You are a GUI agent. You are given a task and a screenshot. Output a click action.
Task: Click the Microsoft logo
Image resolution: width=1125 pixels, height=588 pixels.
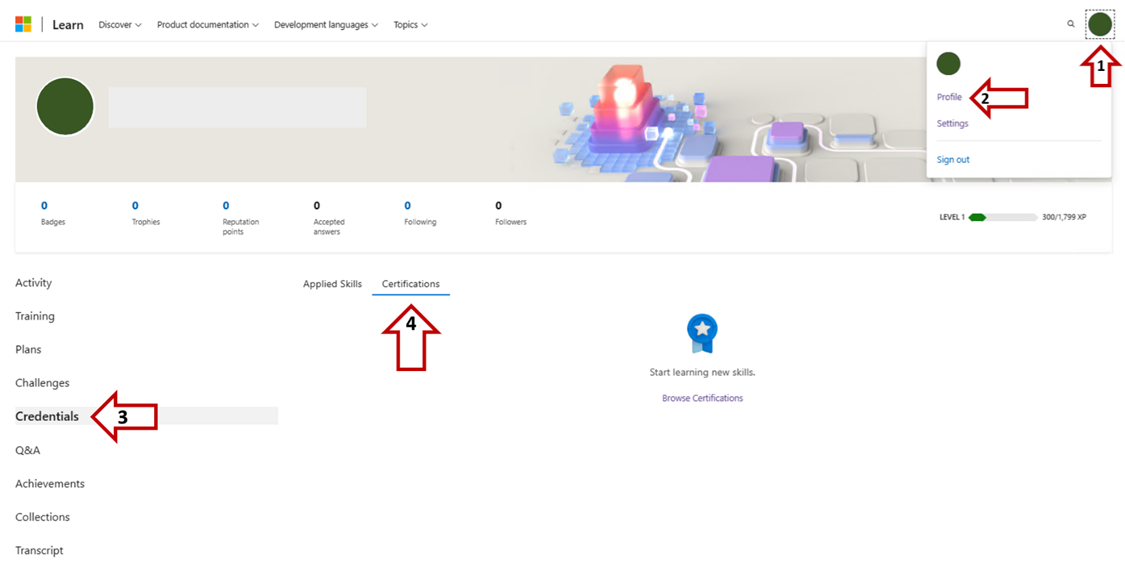point(22,23)
